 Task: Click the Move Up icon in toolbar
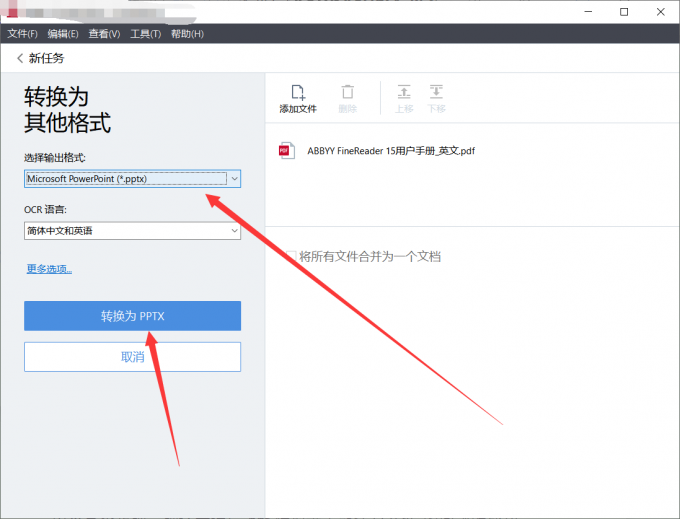[404, 92]
